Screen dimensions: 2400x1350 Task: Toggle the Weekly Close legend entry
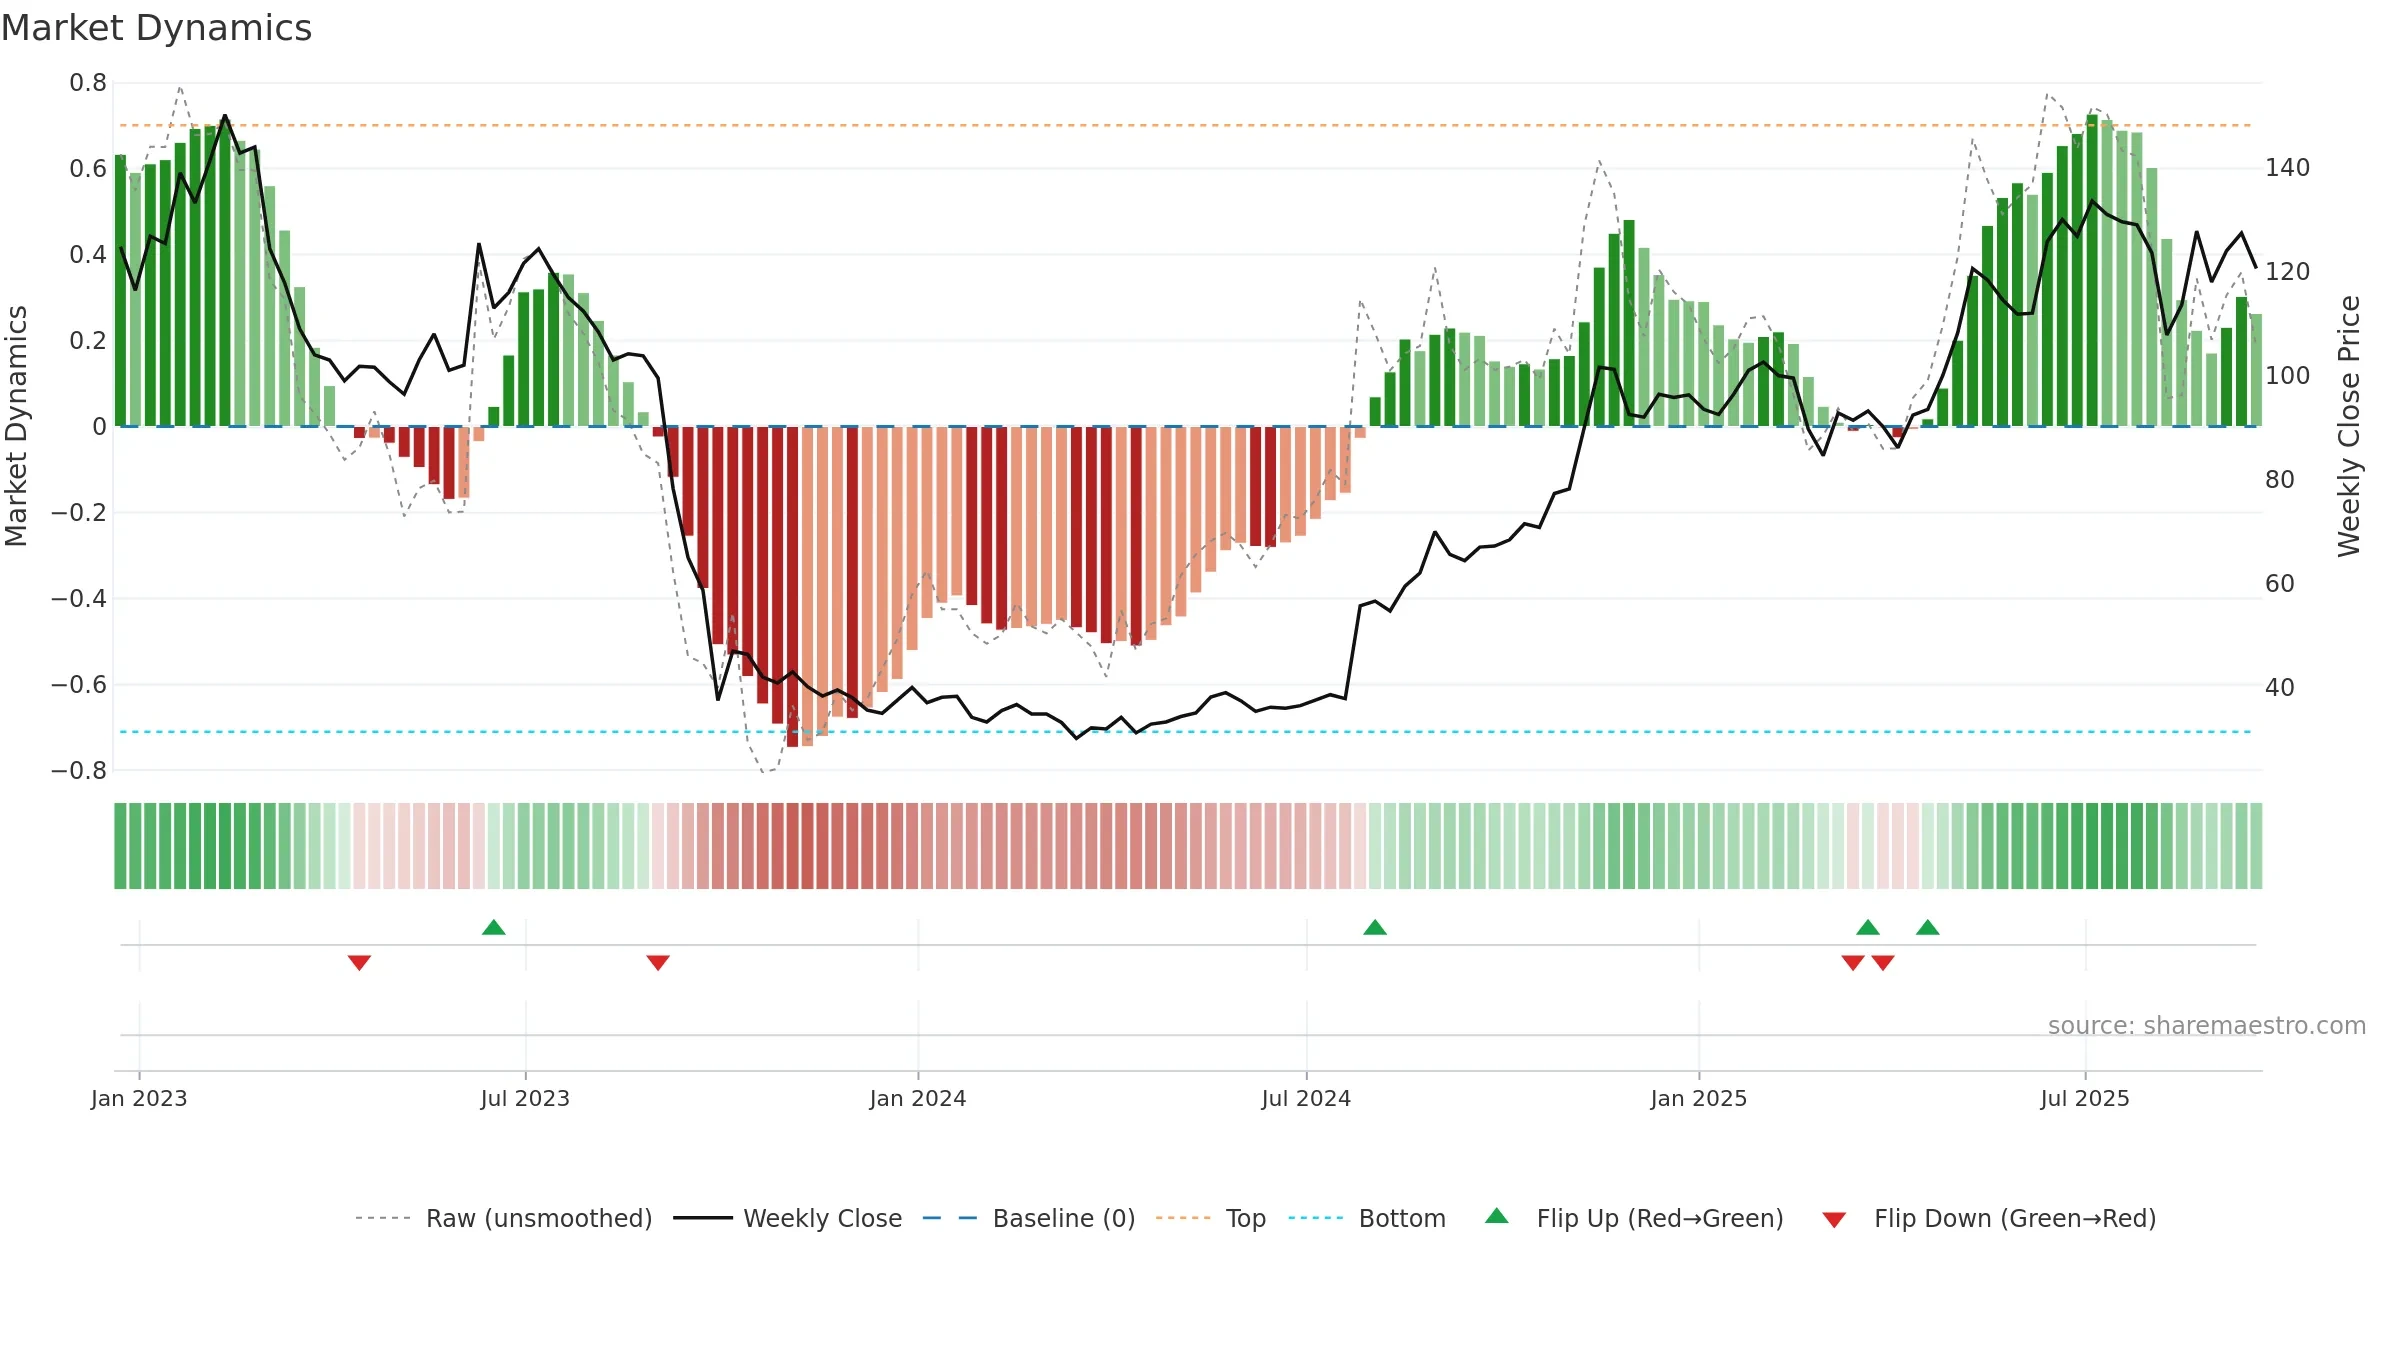point(788,1218)
